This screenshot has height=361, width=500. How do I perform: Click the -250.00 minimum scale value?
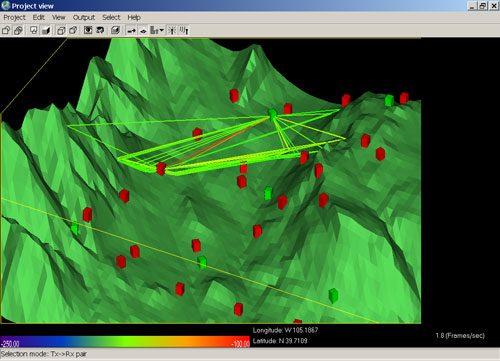(10, 343)
